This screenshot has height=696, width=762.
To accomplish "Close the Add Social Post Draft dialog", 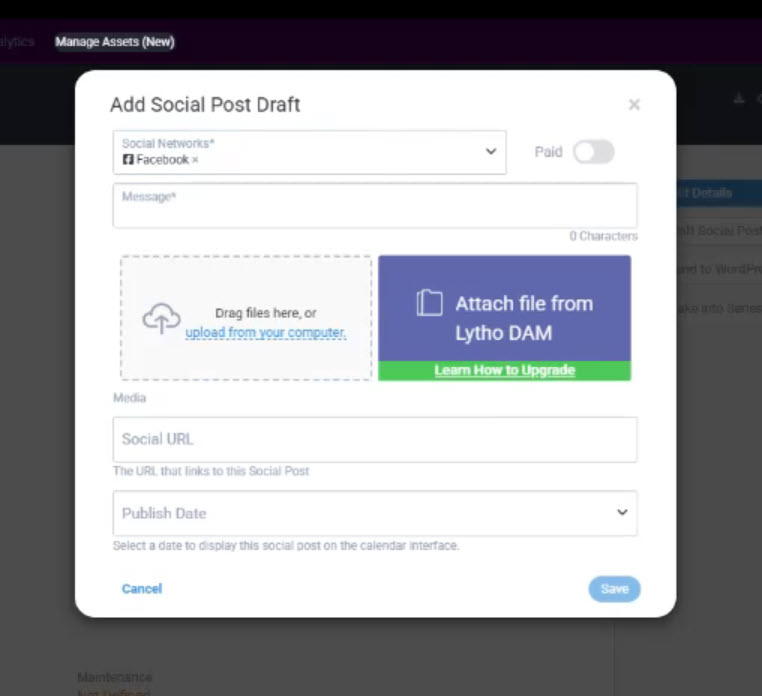I will (x=634, y=104).
